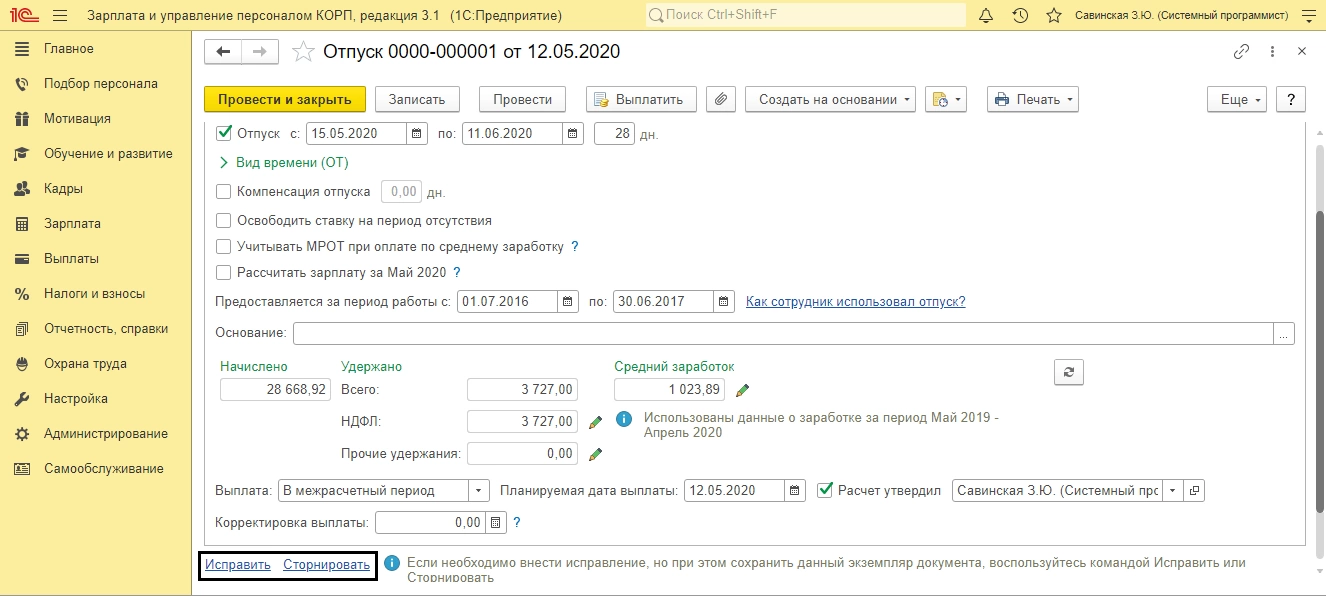Edit НДФЛ amount with pencil icon
The image size is (1326, 596).
click(595, 422)
